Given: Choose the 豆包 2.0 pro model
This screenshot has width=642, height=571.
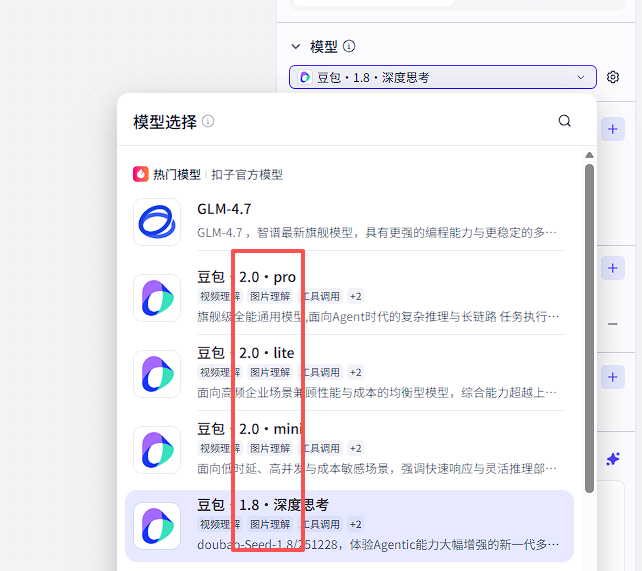Looking at the screenshot, I should pyautogui.click(x=246, y=277).
